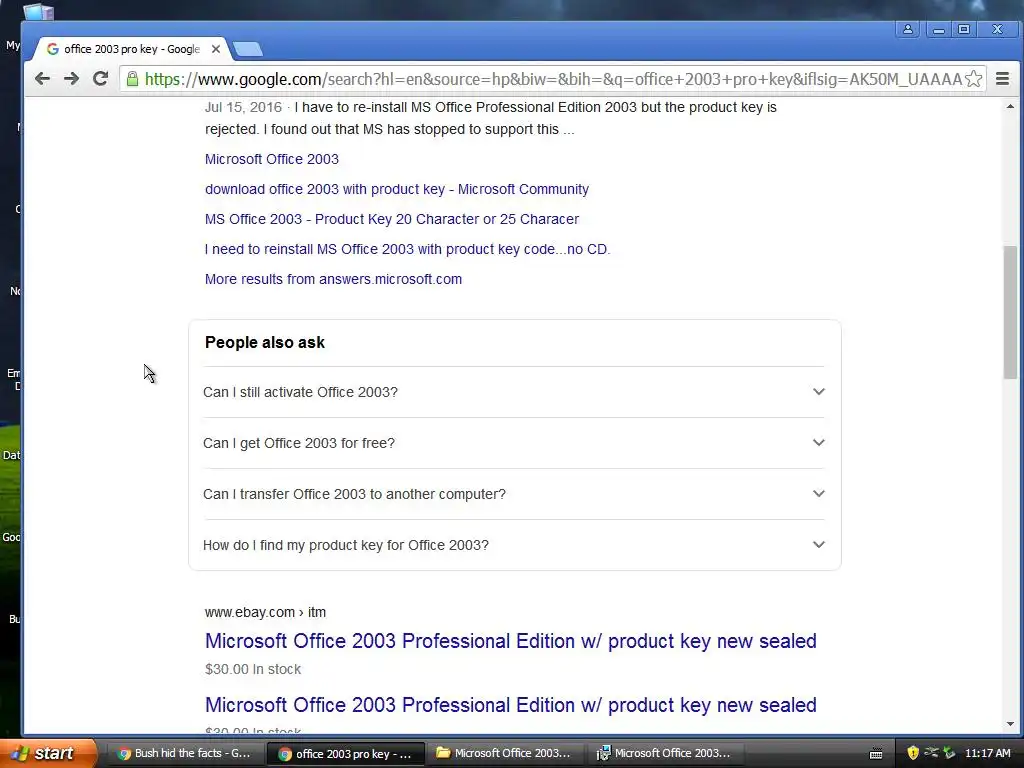Click the yellow security shield tray icon

913,753
